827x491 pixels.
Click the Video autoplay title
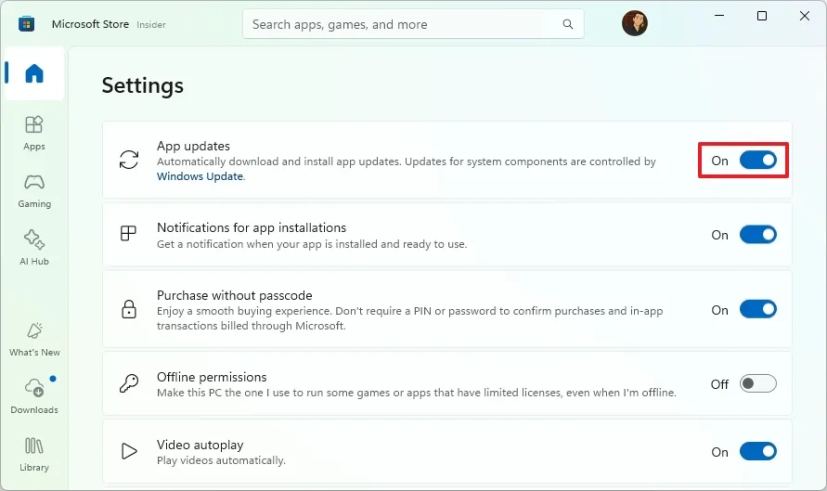tap(200, 445)
